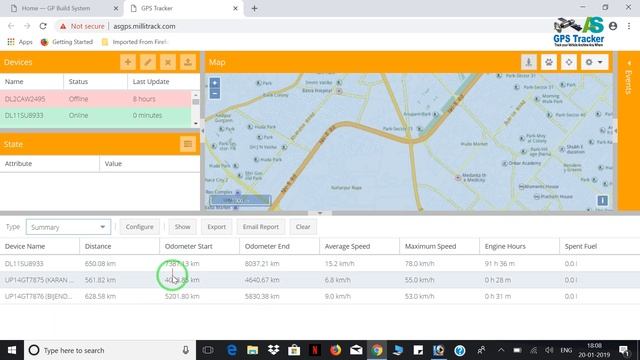
Task: Open the report Type Summary dropdown
Action: click(x=68, y=227)
